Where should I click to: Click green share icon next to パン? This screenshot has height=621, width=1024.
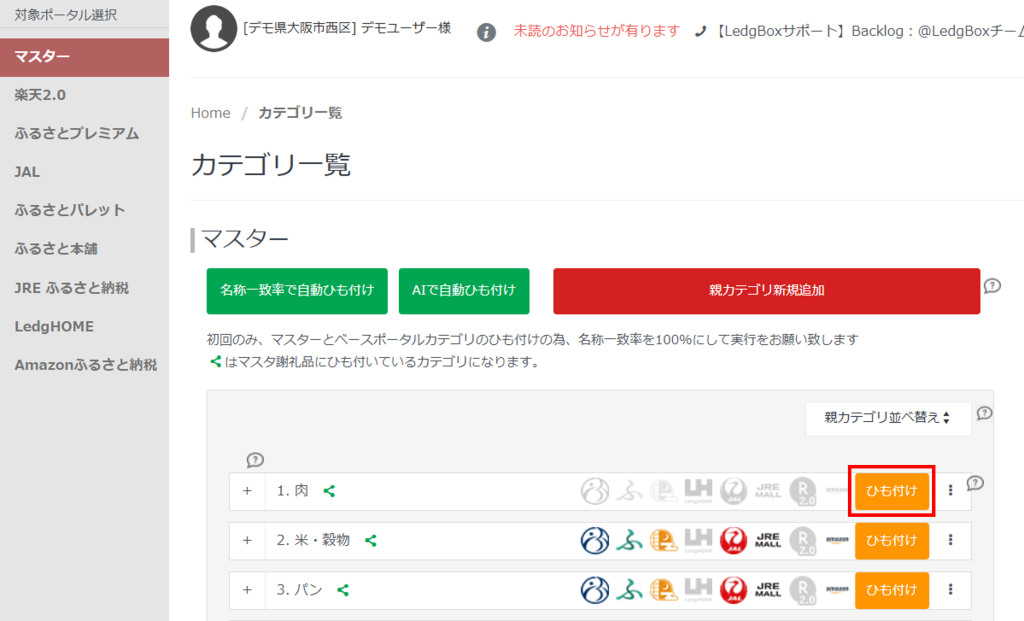point(343,590)
